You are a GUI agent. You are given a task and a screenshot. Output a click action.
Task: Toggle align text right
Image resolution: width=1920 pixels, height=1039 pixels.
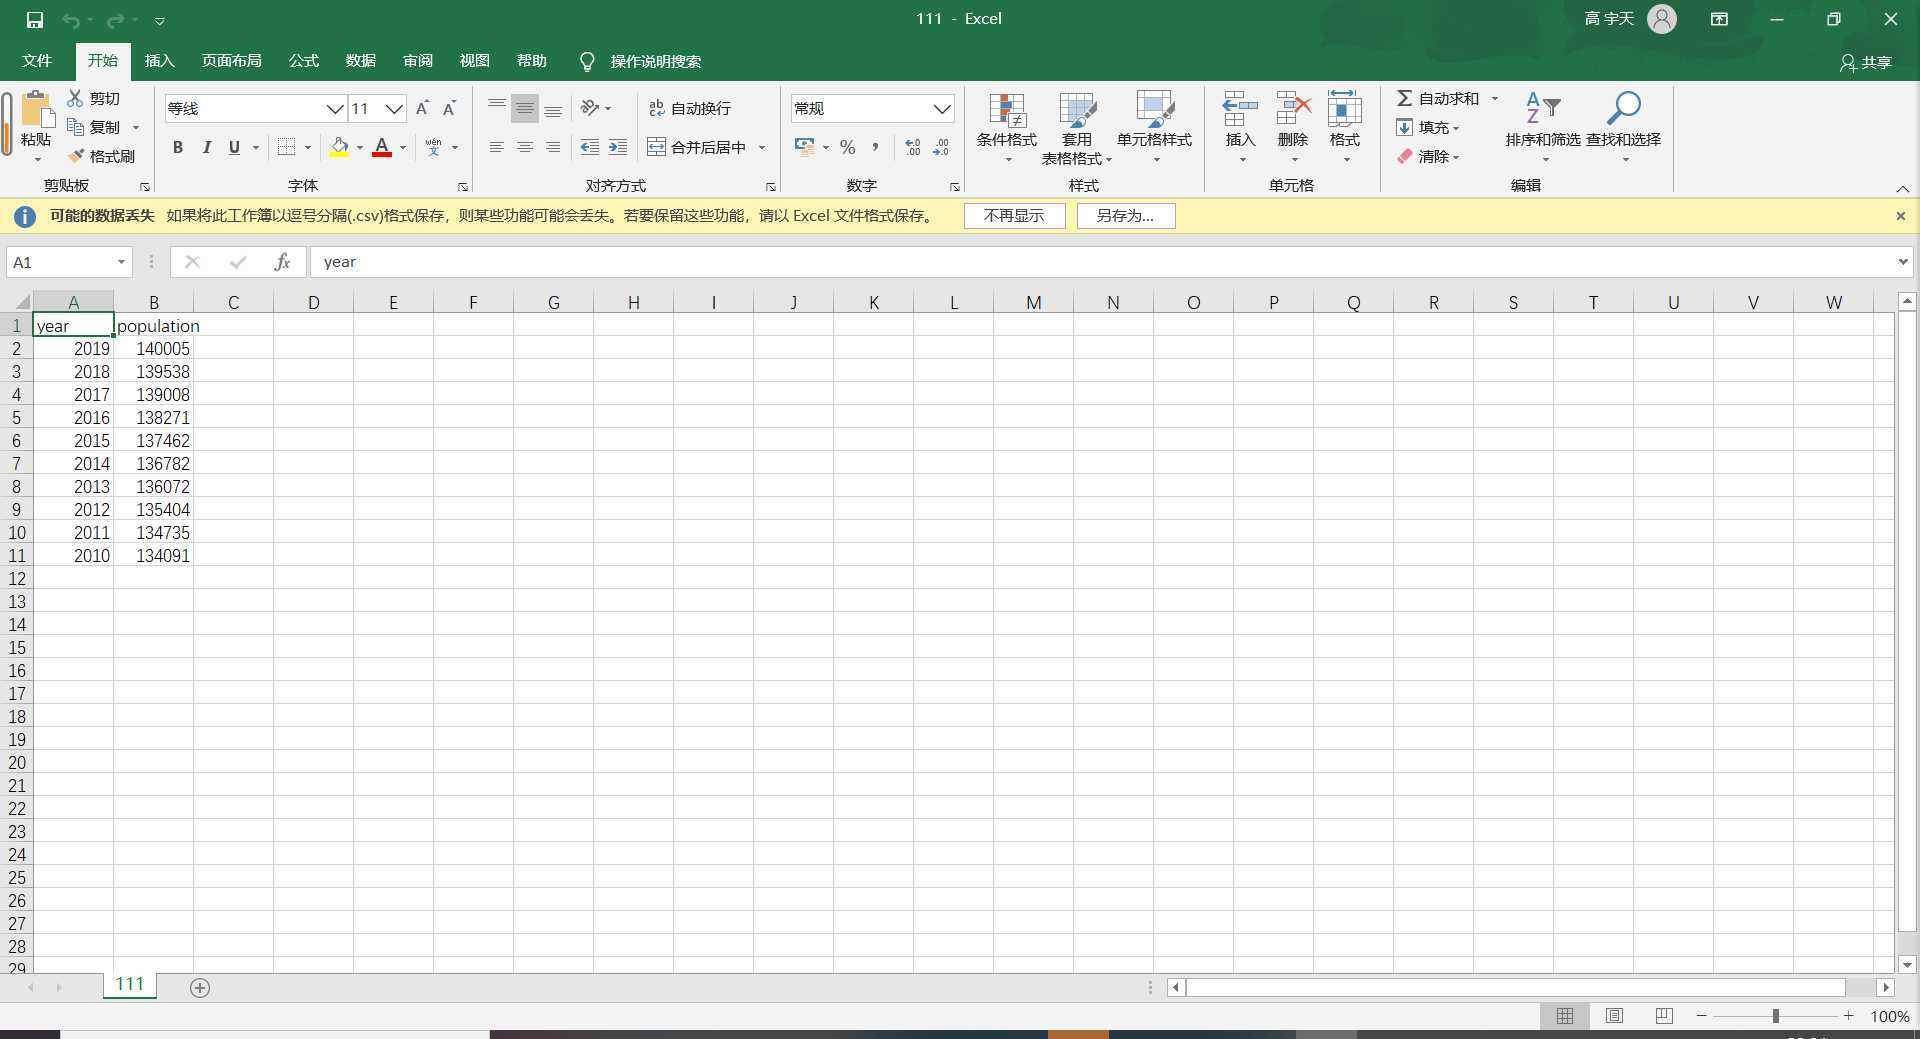pyautogui.click(x=552, y=147)
